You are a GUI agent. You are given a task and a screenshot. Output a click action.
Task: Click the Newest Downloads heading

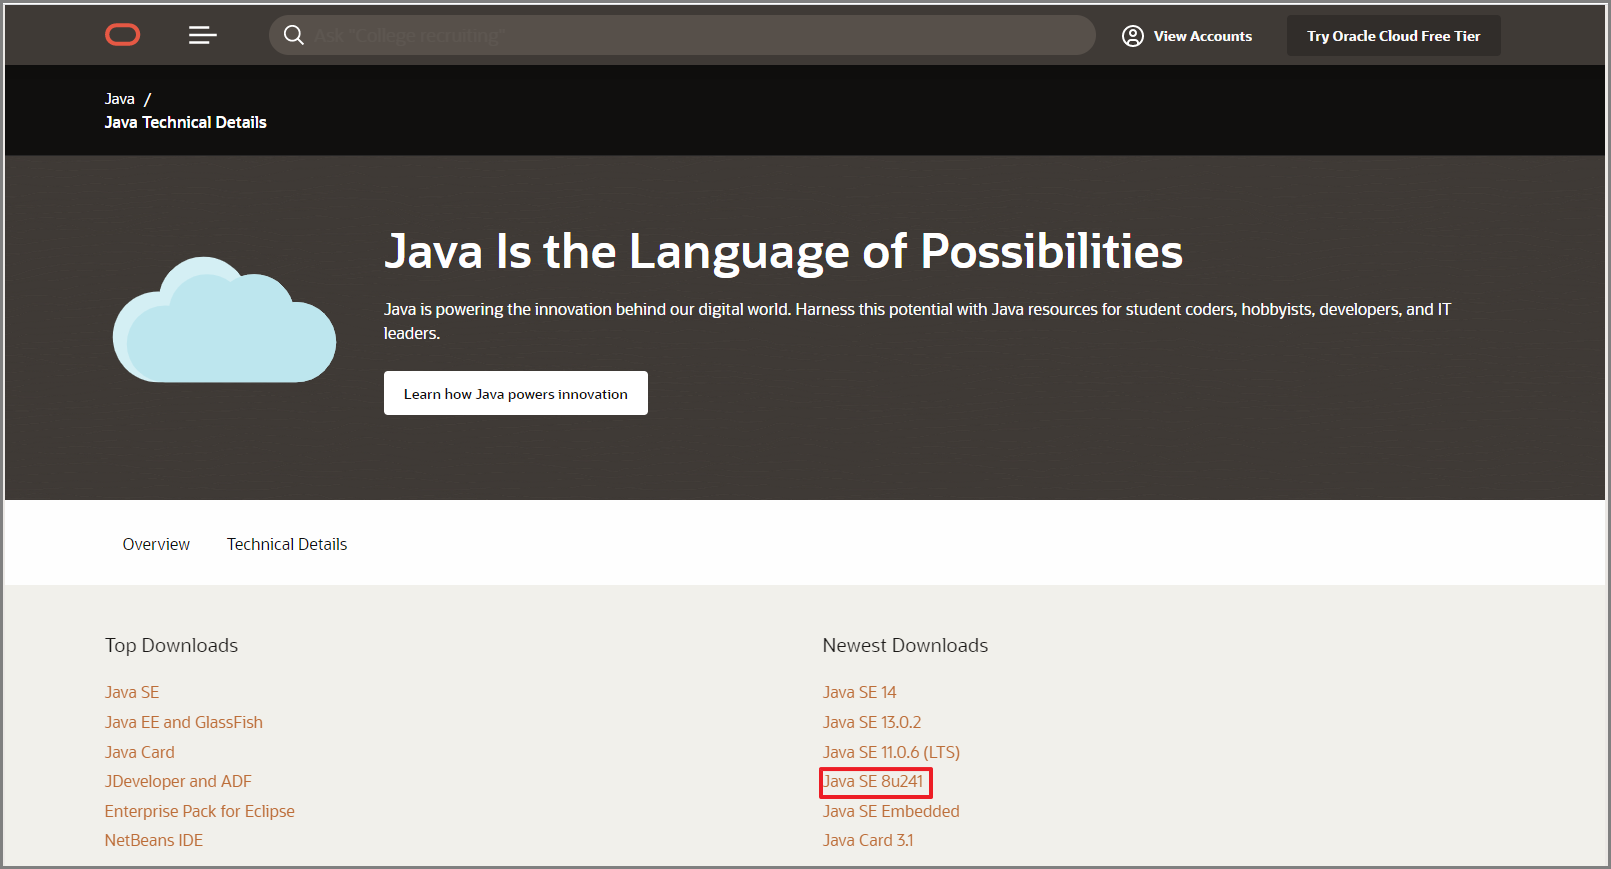pyautogui.click(x=905, y=645)
